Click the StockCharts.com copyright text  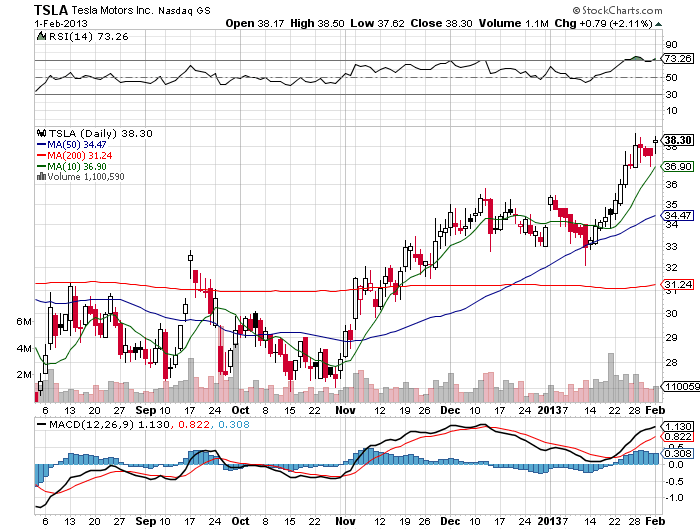click(x=617, y=10)
